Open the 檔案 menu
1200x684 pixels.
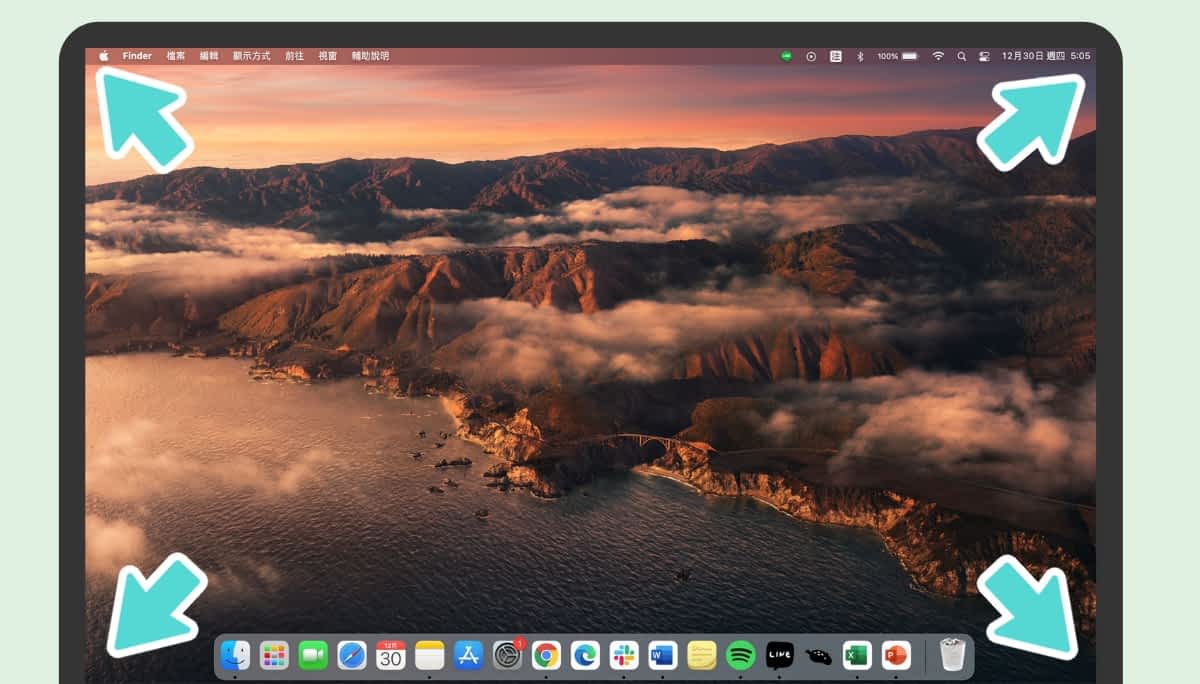click(x=175, y=56)
